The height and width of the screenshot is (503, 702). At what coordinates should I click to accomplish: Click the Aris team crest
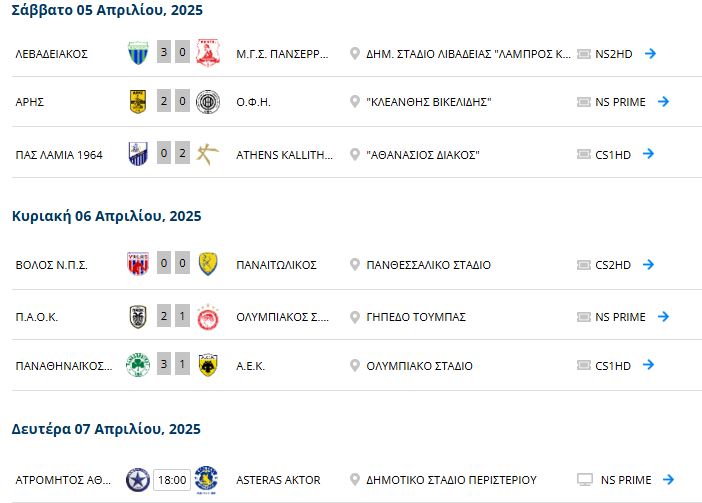[x=138, y=102]
